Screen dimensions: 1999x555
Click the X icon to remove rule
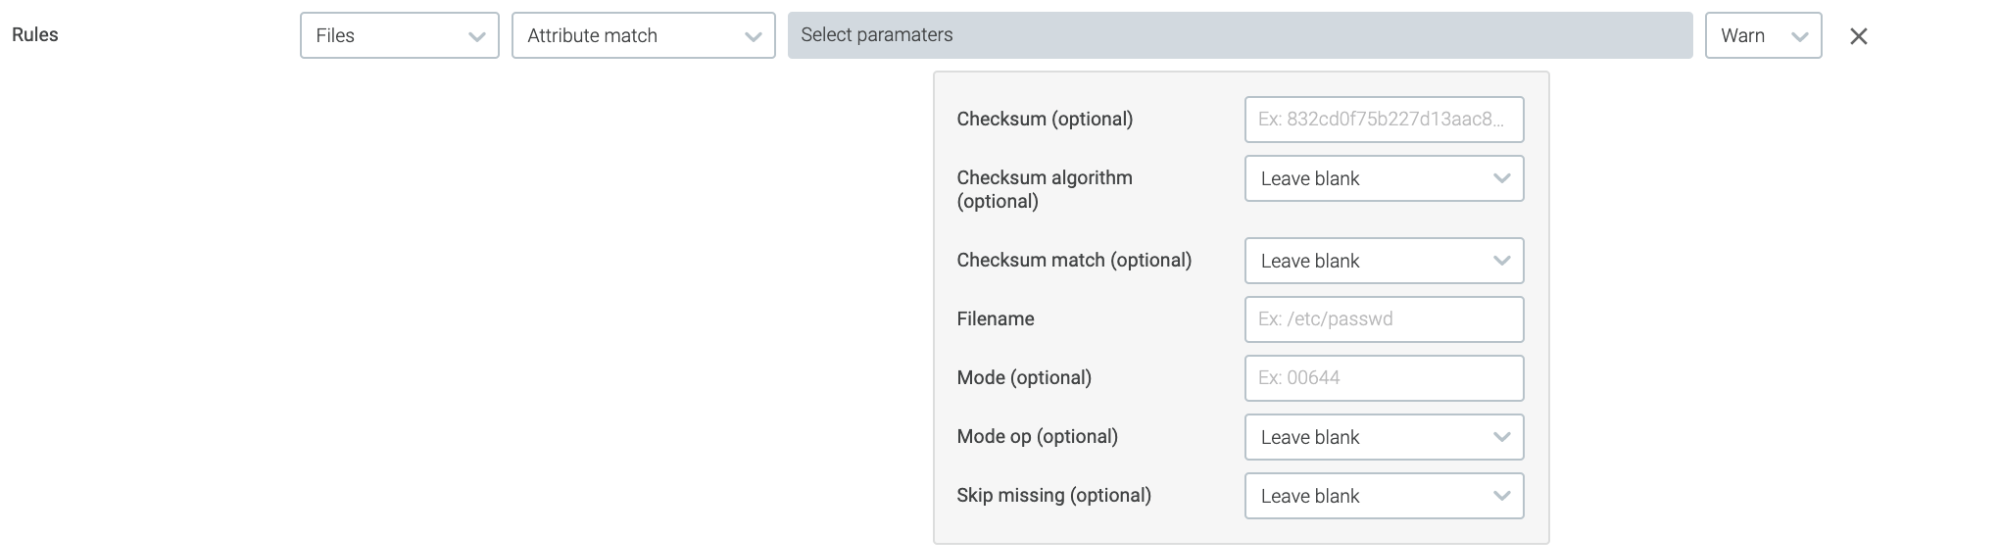click(1858, 36)
